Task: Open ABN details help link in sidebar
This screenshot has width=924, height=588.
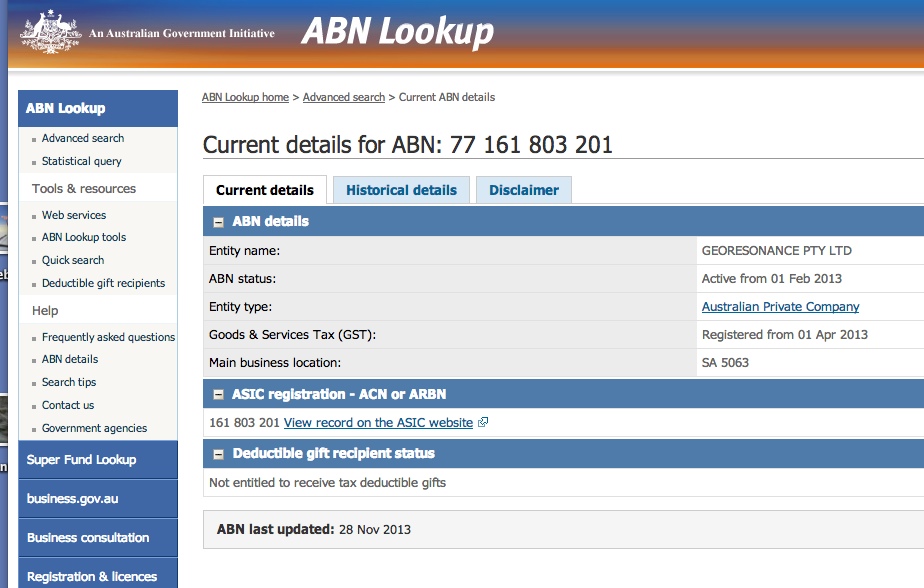Action: click(70, 359)
